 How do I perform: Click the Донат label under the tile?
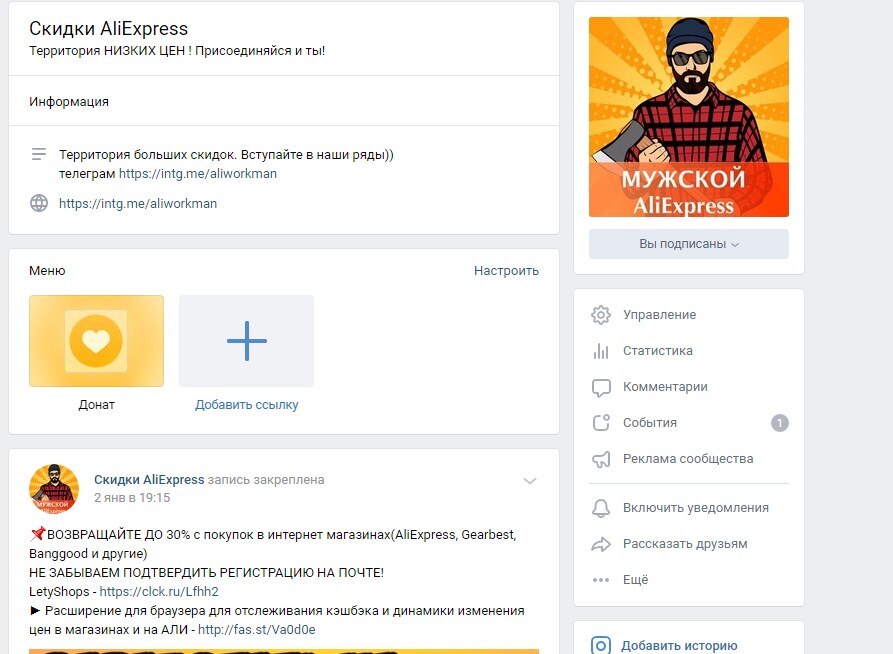point(96,404)
